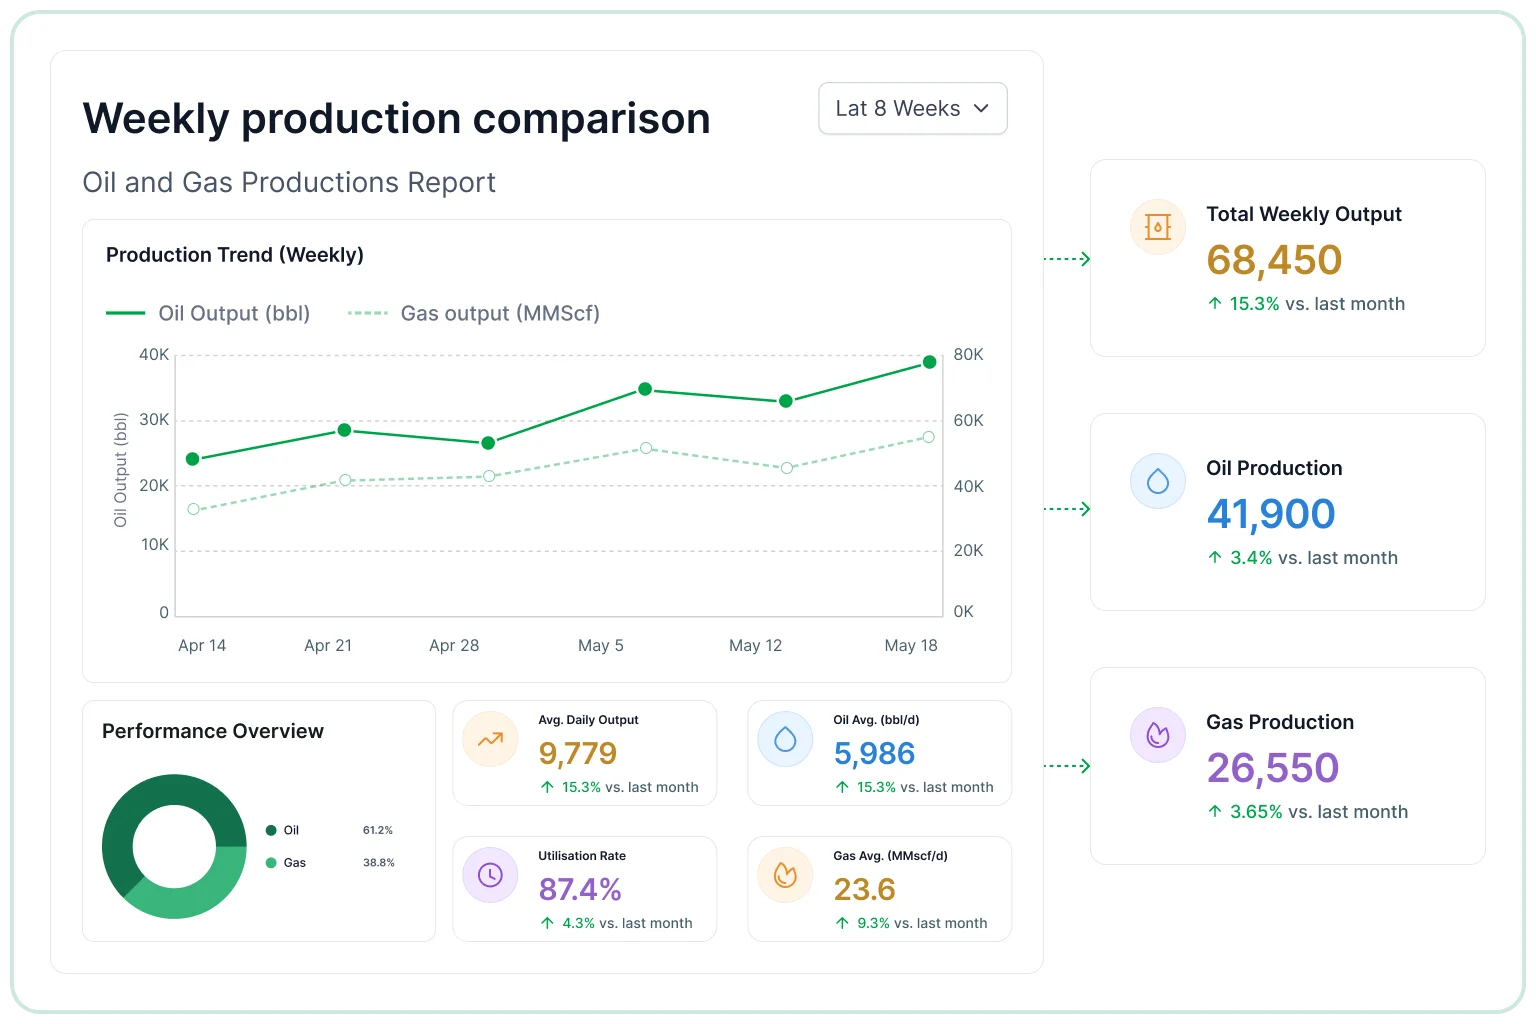The image size is (1536, 1024).
Task: Click the 40K left axis label
Action: pos(154,354)
